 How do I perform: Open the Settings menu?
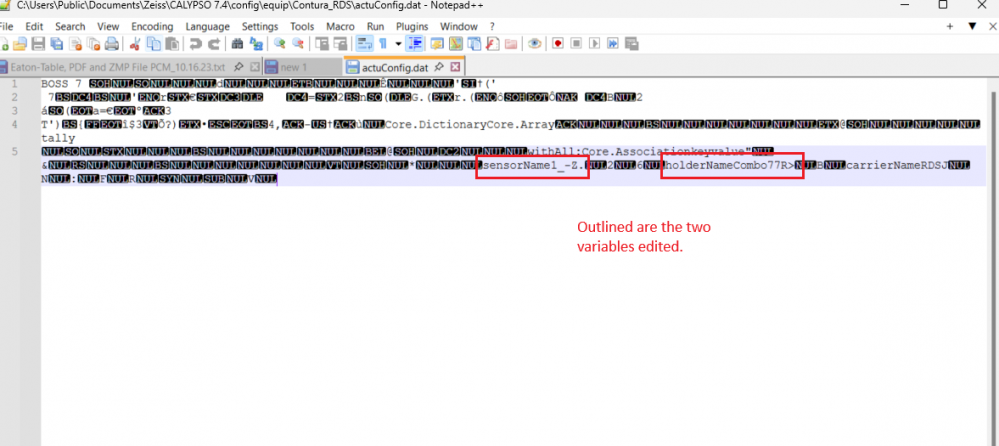pos(260,27)
